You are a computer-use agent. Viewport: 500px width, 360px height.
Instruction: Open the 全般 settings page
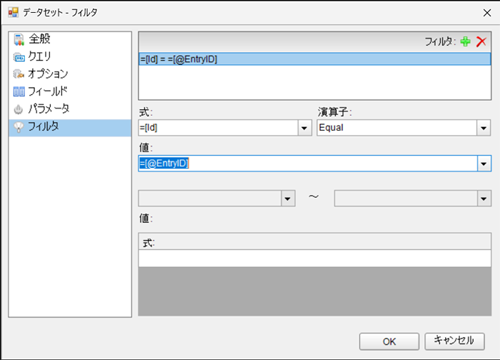(x=70, y=39)
